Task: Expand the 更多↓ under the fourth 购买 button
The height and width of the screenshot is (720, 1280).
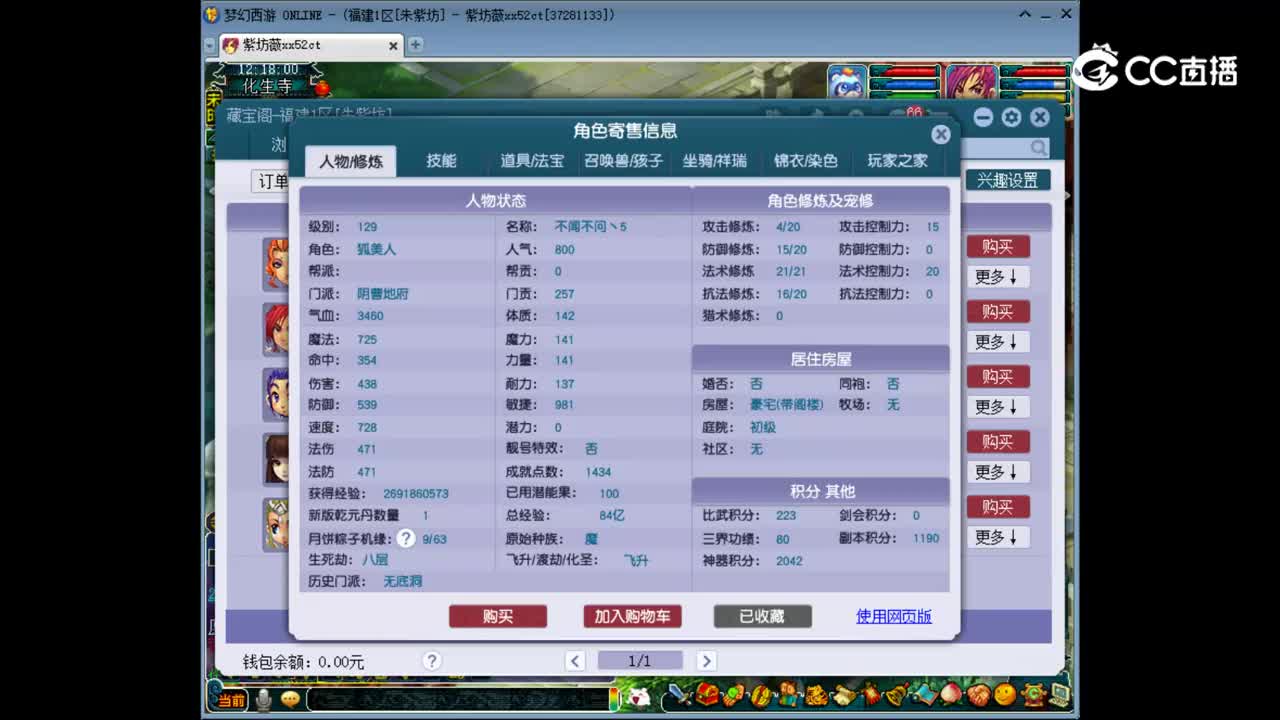Action: 997,472
